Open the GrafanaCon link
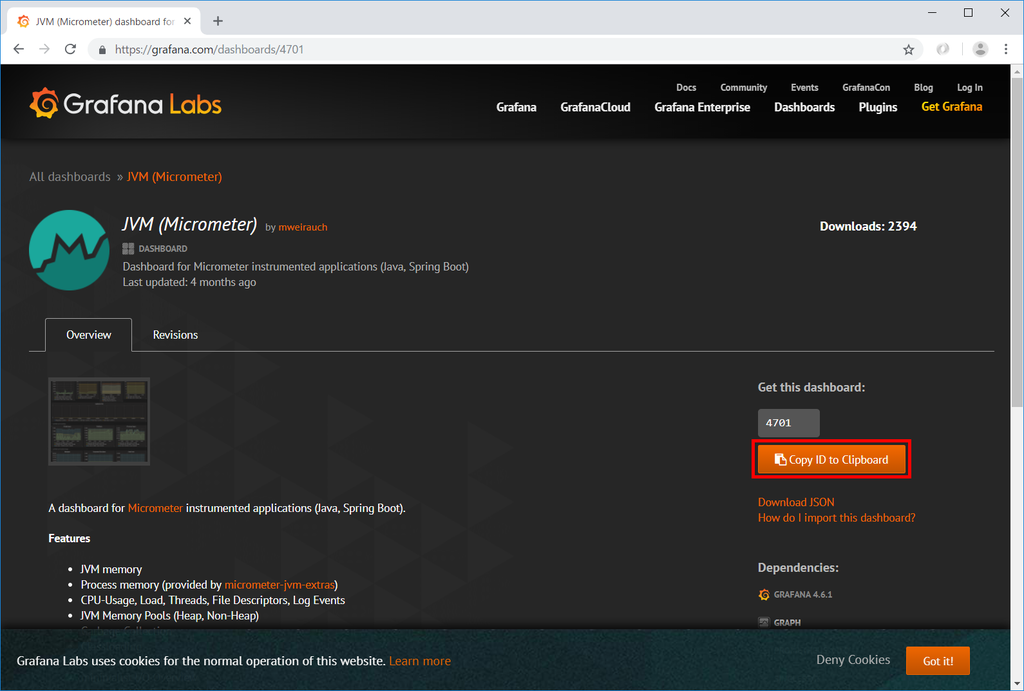Viewport: 1024px width, 691px height. coord(866,88)
